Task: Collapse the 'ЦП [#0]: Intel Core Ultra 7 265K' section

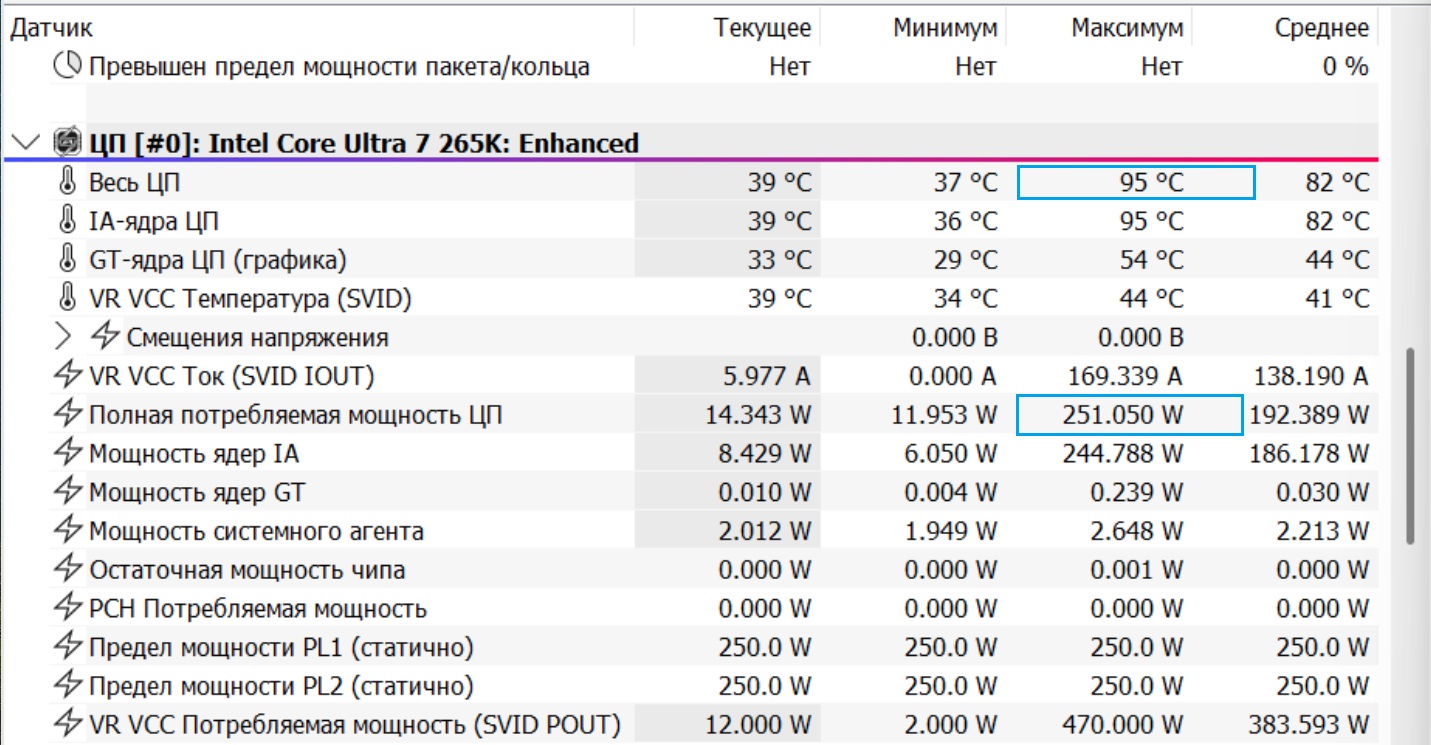Action: pos(28,142)
